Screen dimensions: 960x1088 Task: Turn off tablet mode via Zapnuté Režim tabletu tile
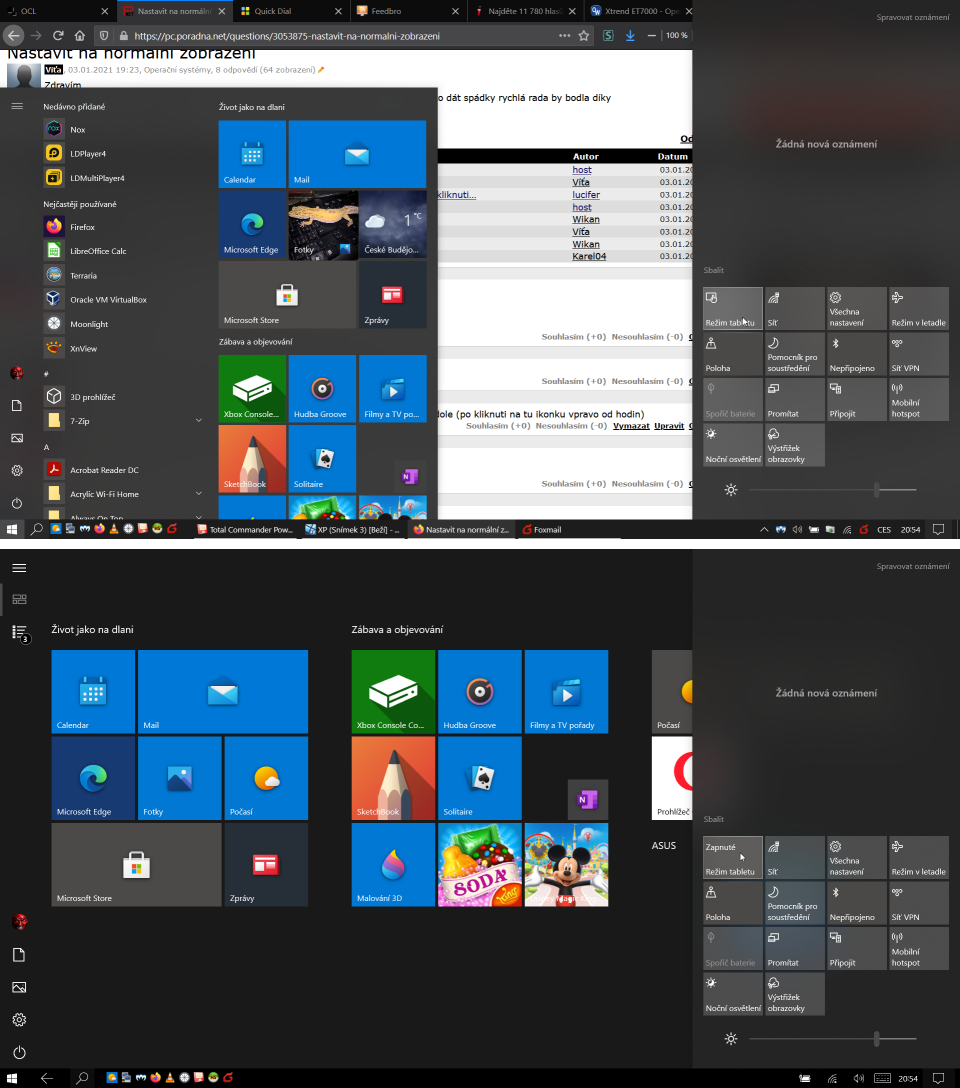click(x=732, y=858)
